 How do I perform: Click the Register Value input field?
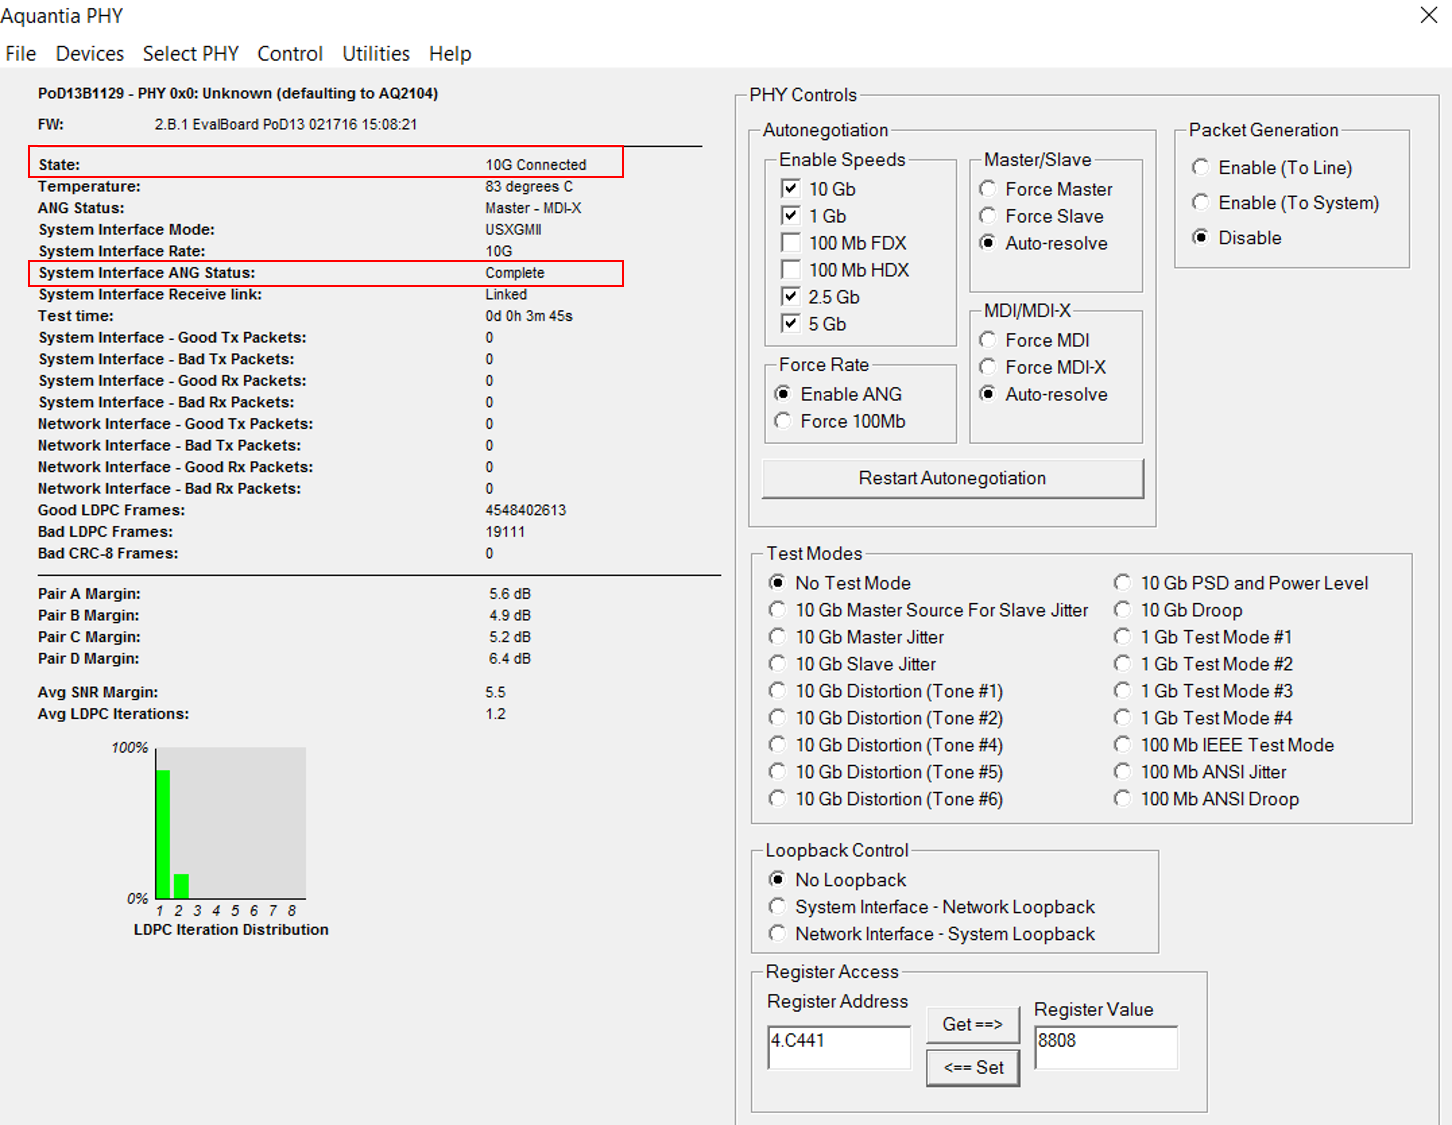(1106, 1047)
